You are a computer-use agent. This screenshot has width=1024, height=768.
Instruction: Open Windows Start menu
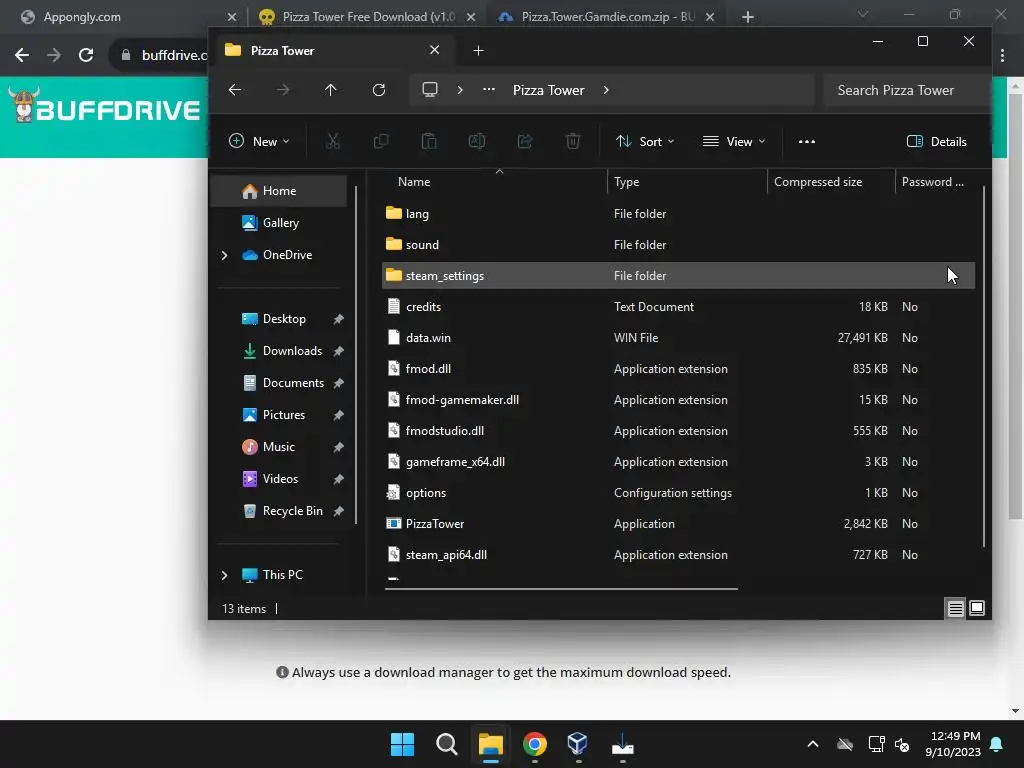[x=402, y=744]
